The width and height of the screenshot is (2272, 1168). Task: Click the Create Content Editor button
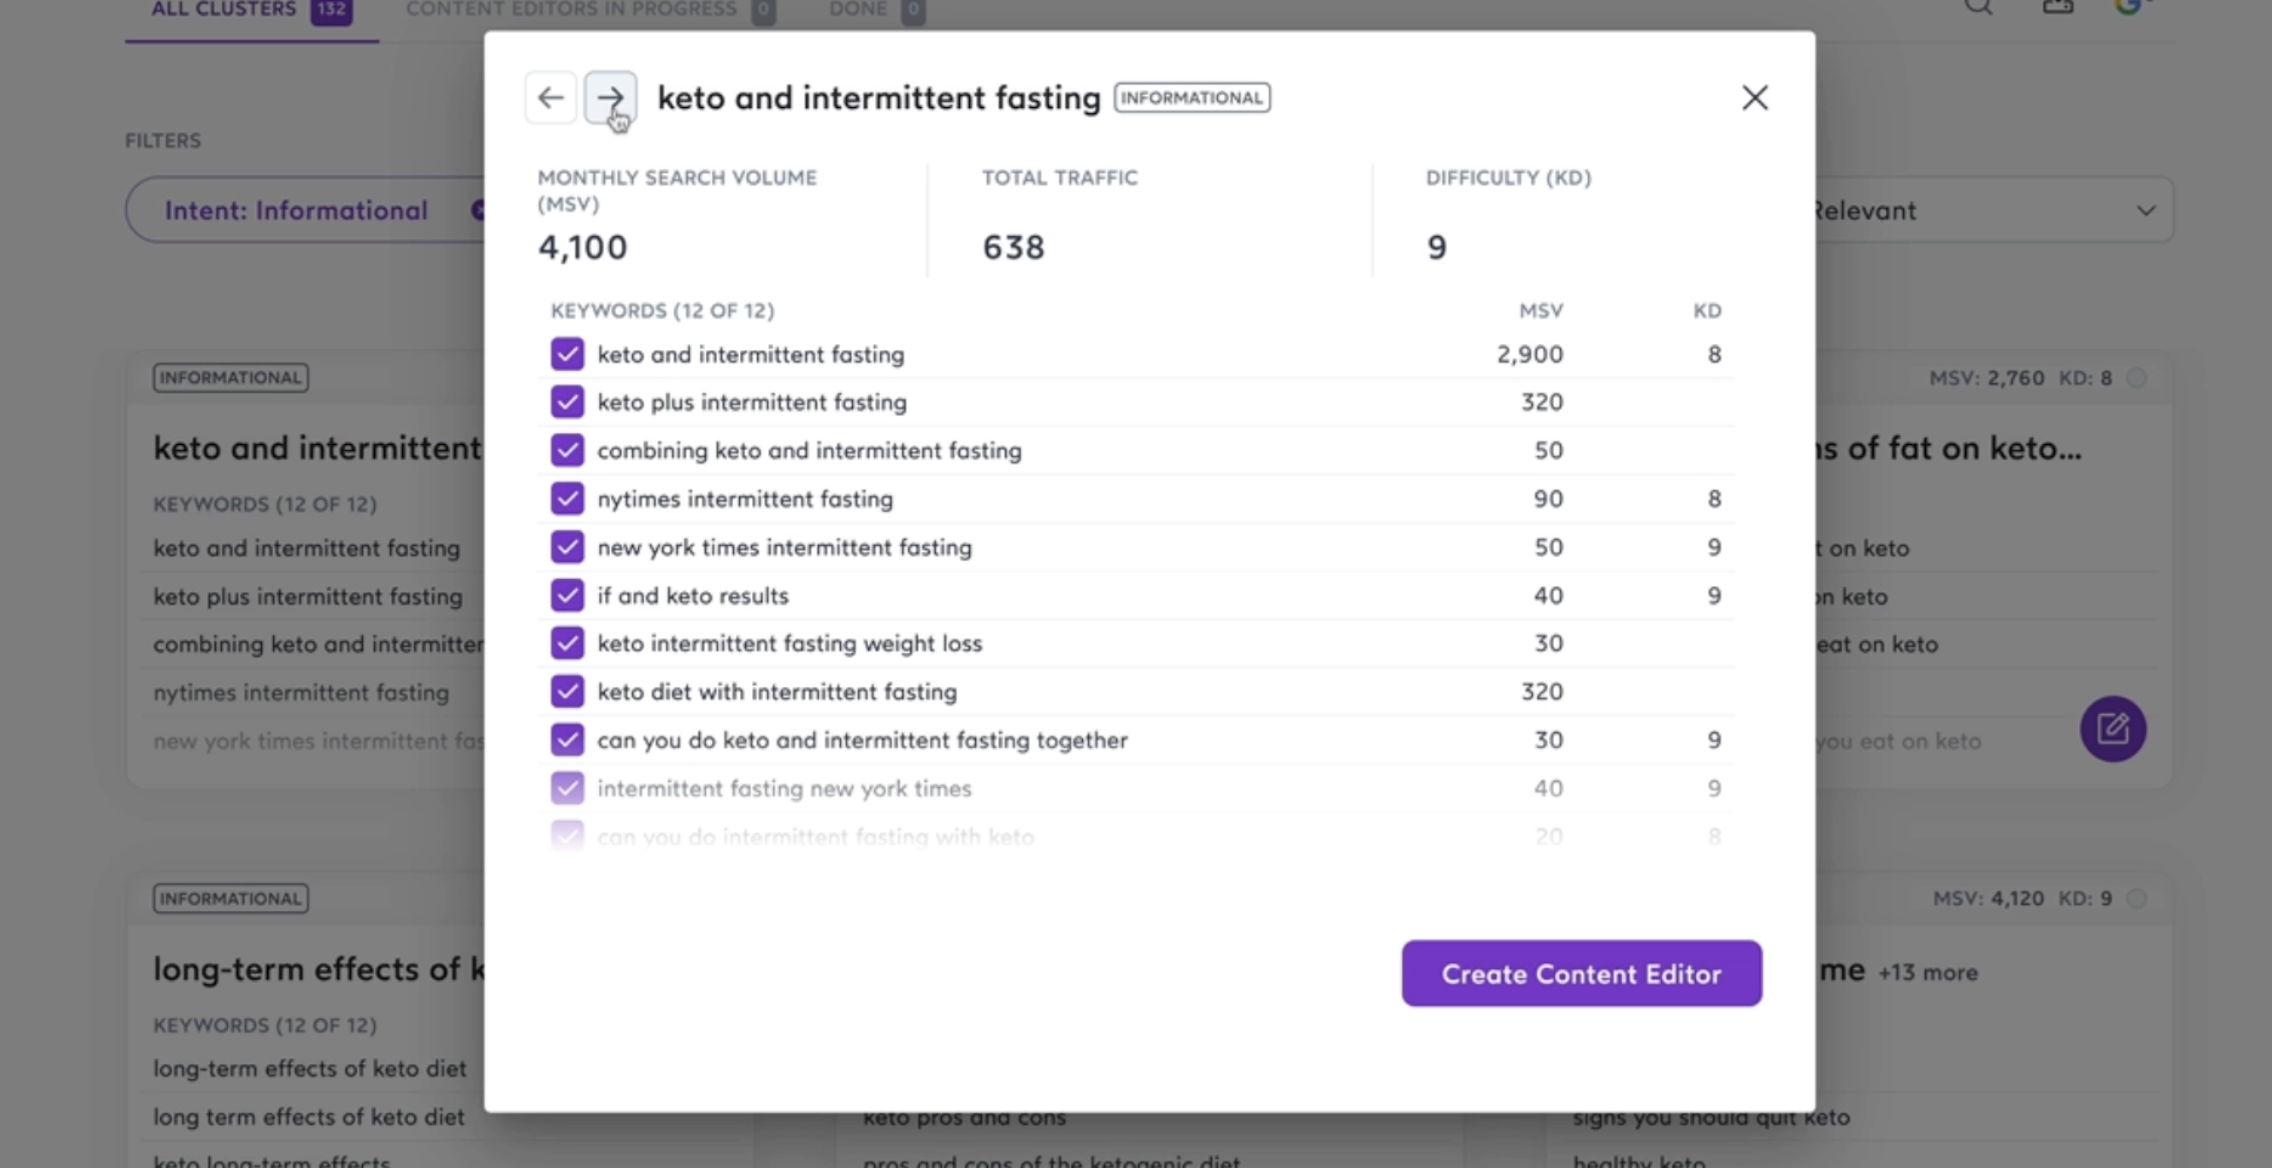click(1580, 973)
